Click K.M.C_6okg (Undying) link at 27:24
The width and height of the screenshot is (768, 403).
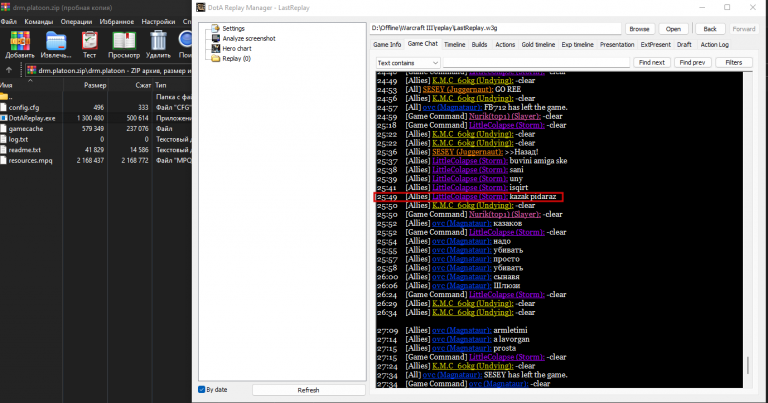pyautogui.click(x=473, y=366)
